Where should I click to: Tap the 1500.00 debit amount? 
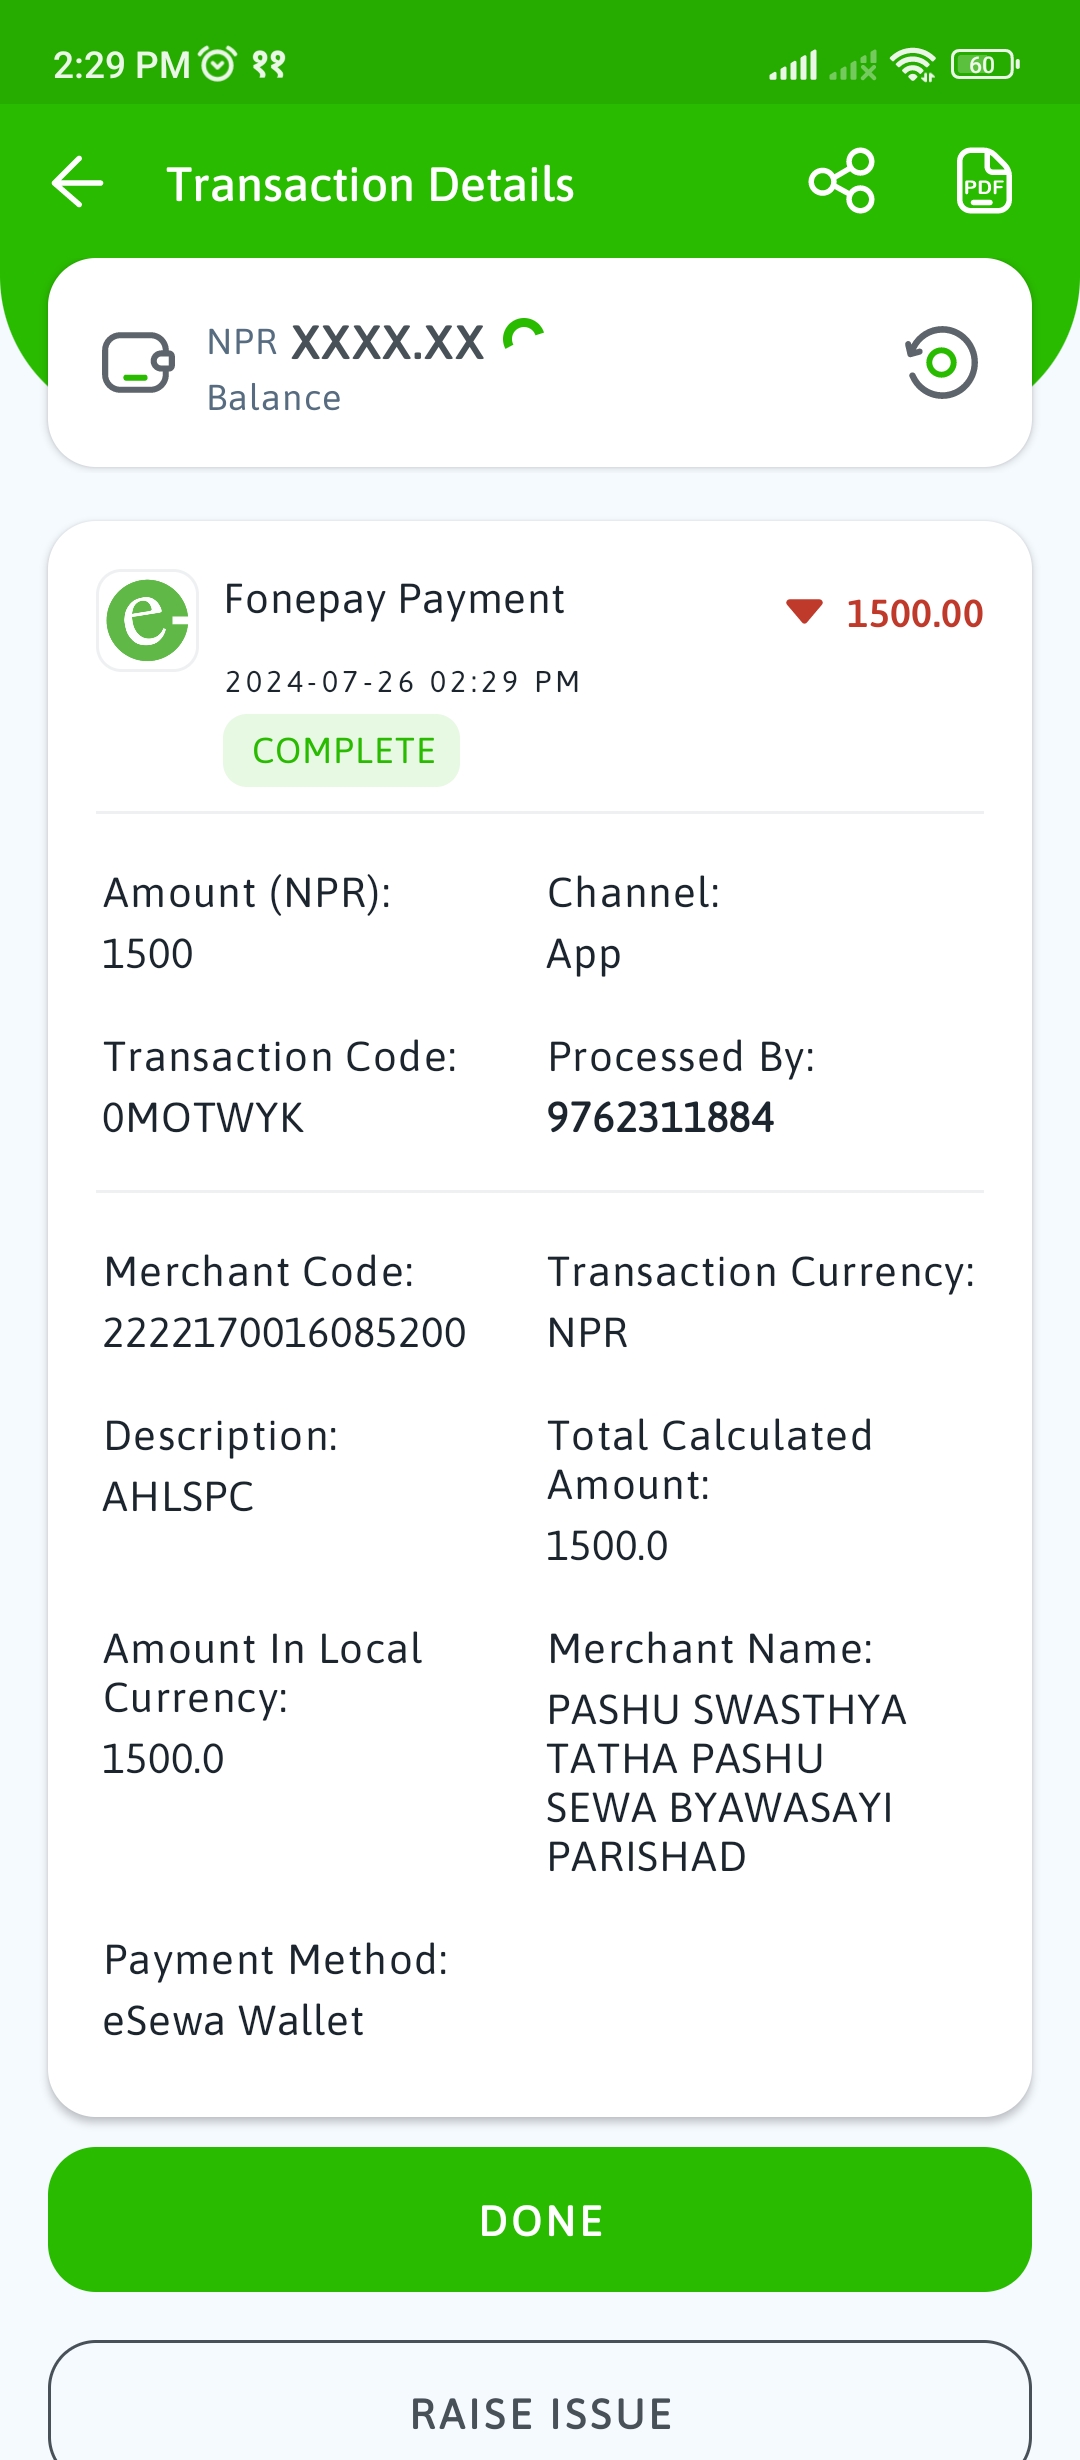tap(915, 613)
